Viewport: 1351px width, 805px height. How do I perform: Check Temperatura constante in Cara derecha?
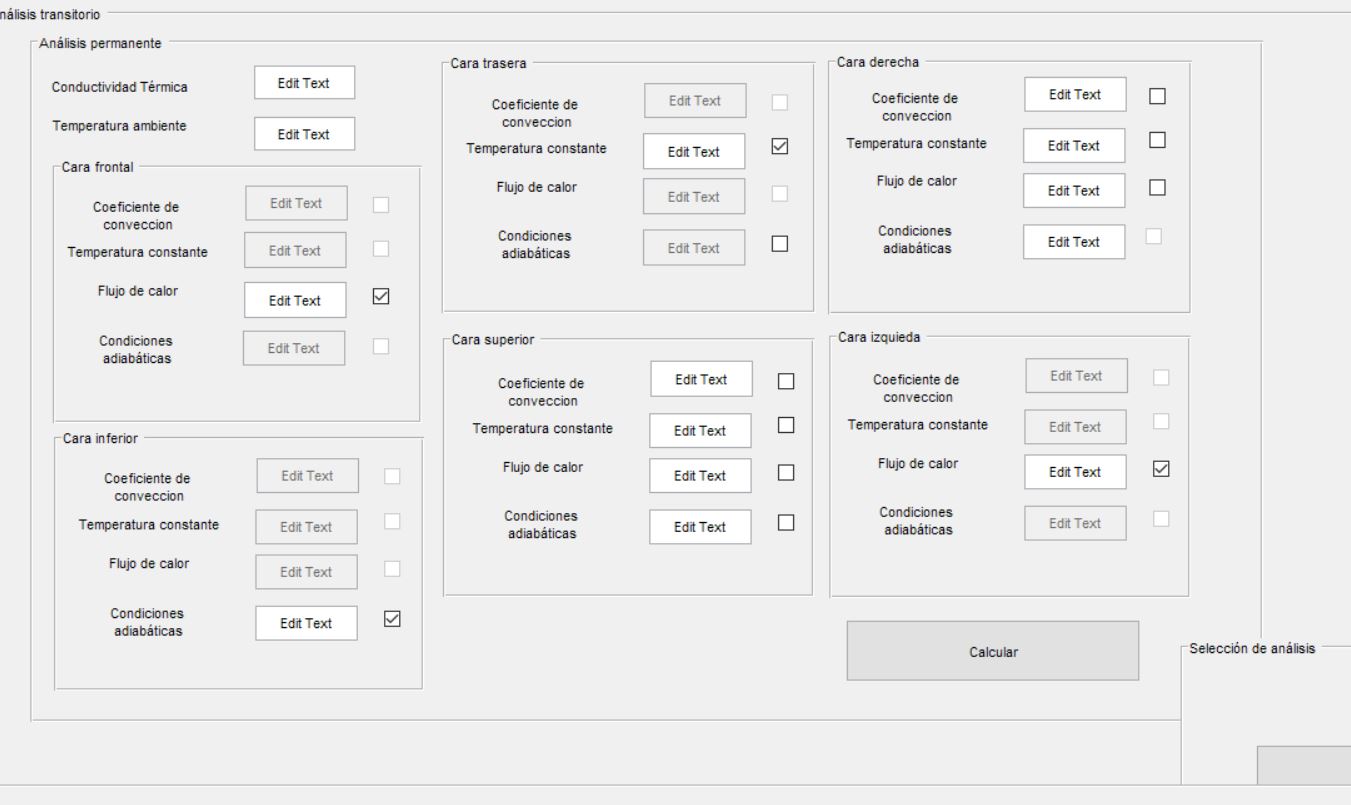pos(1158,141)
